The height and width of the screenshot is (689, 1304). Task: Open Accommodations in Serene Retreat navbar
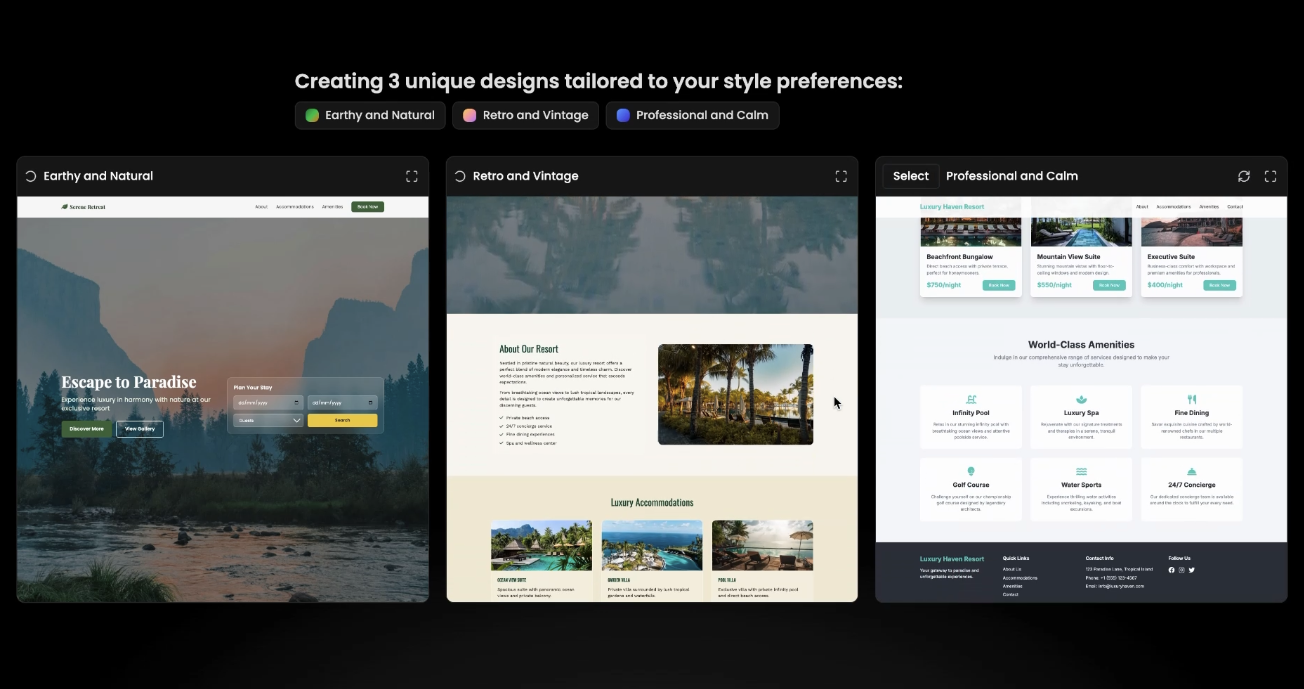(295, 207)
